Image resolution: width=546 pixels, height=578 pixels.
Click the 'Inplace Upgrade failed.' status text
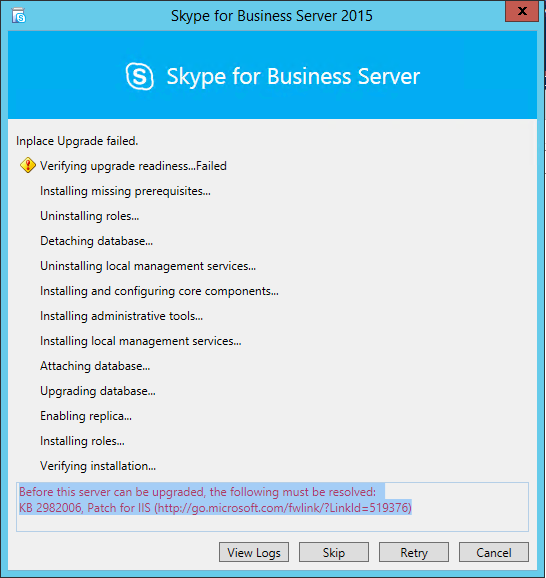point(77,141)
